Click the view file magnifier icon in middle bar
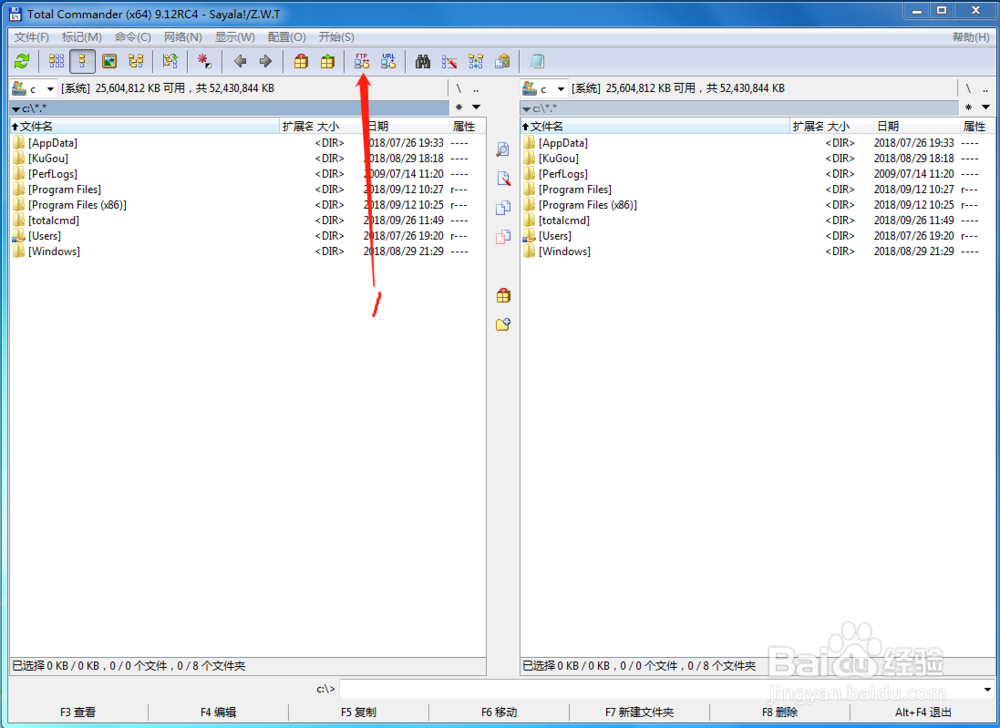1000x728 pixels. 503,150
